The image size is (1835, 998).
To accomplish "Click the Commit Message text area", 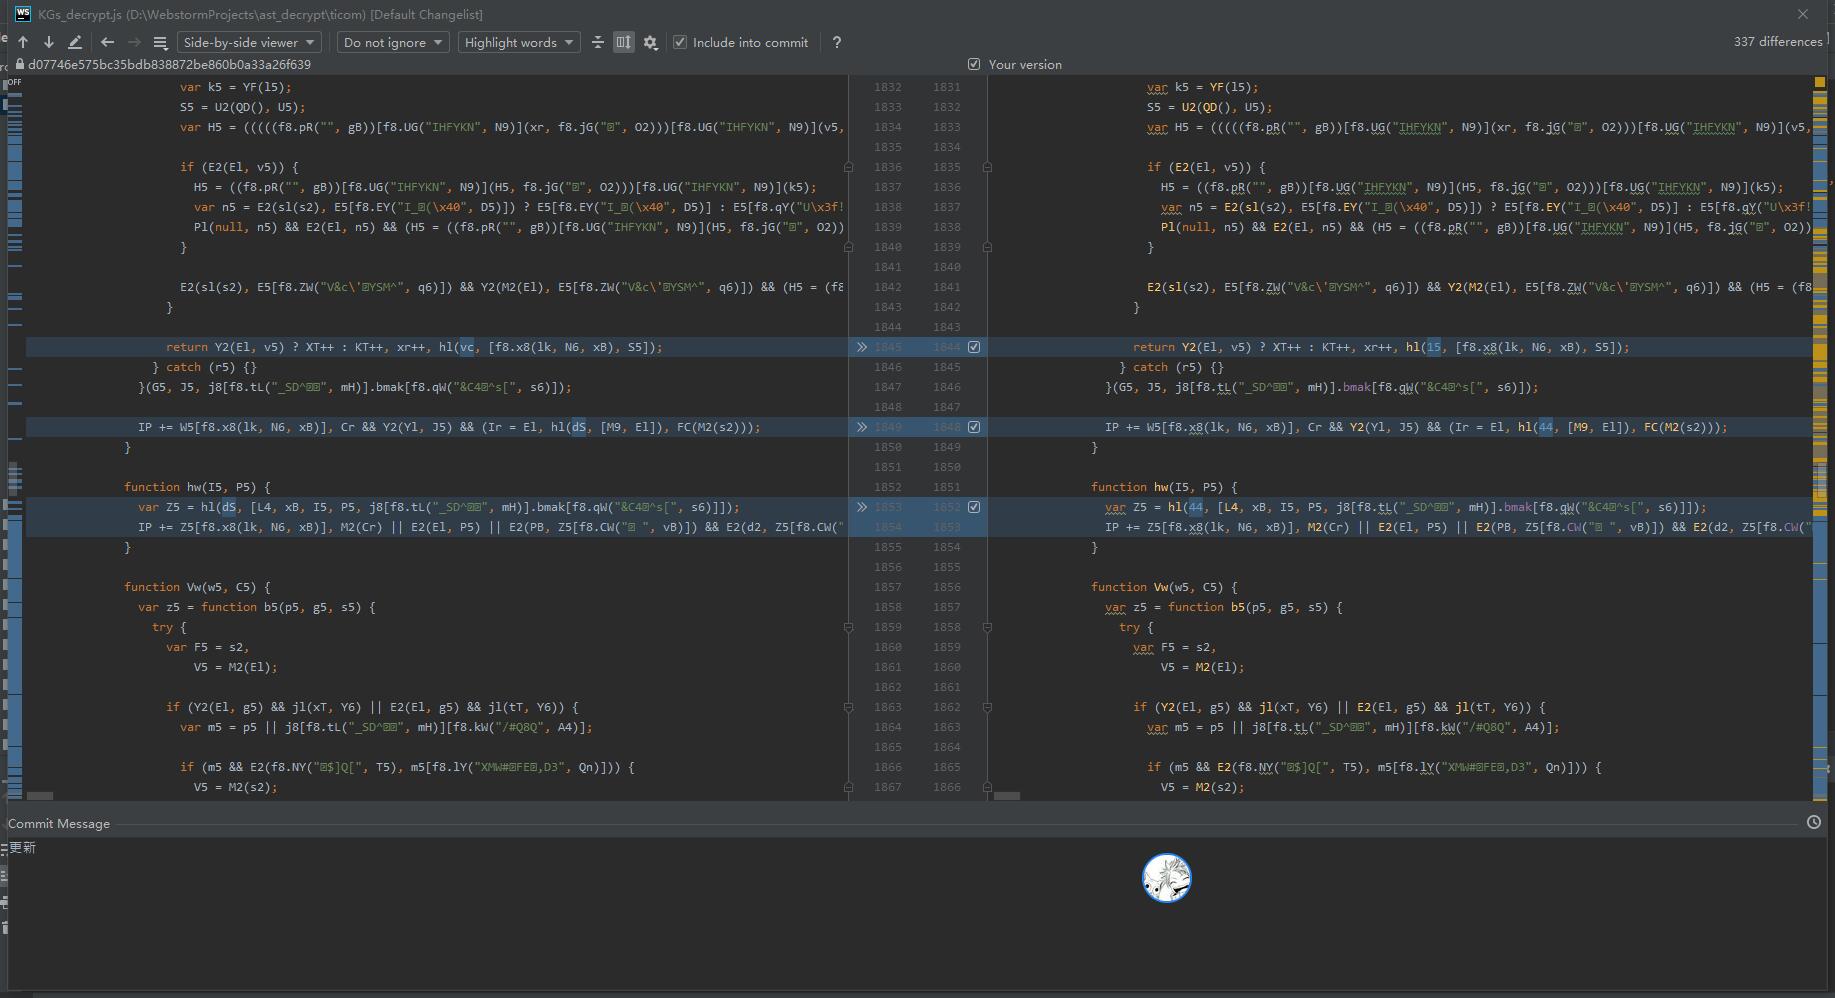I will click(x=917, y=912).
